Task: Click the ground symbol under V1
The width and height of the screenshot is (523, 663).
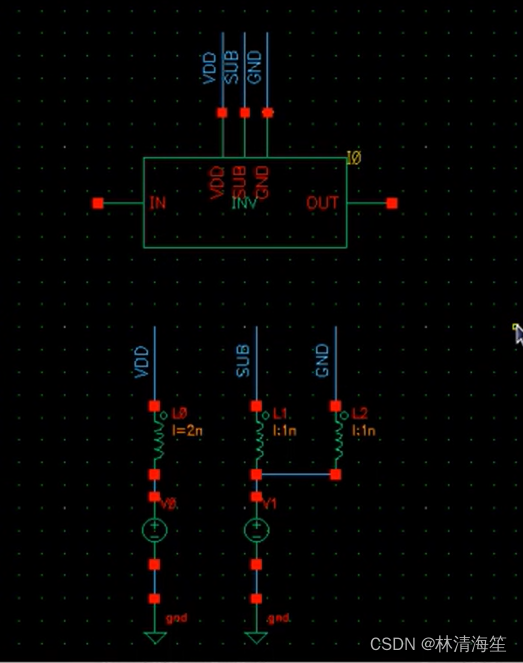Action: tap(256, 637)
